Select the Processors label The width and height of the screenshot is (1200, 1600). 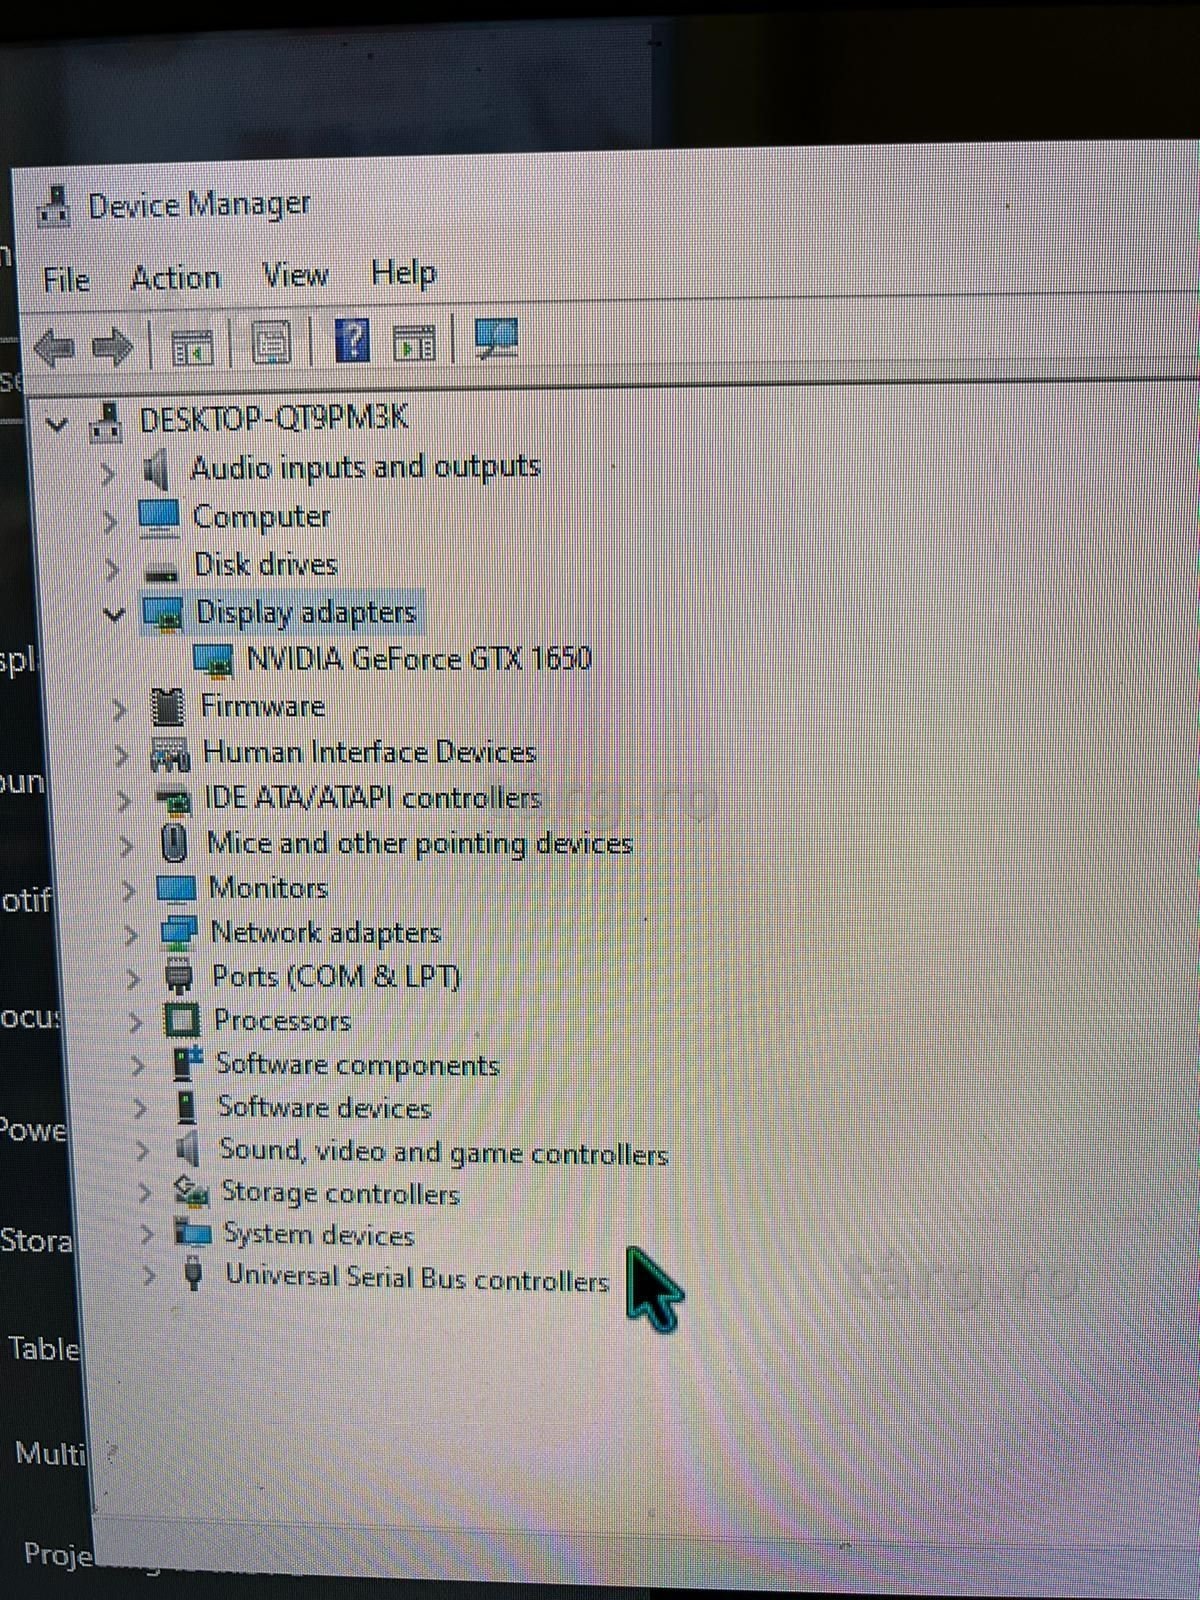(x=282, y=1020)
